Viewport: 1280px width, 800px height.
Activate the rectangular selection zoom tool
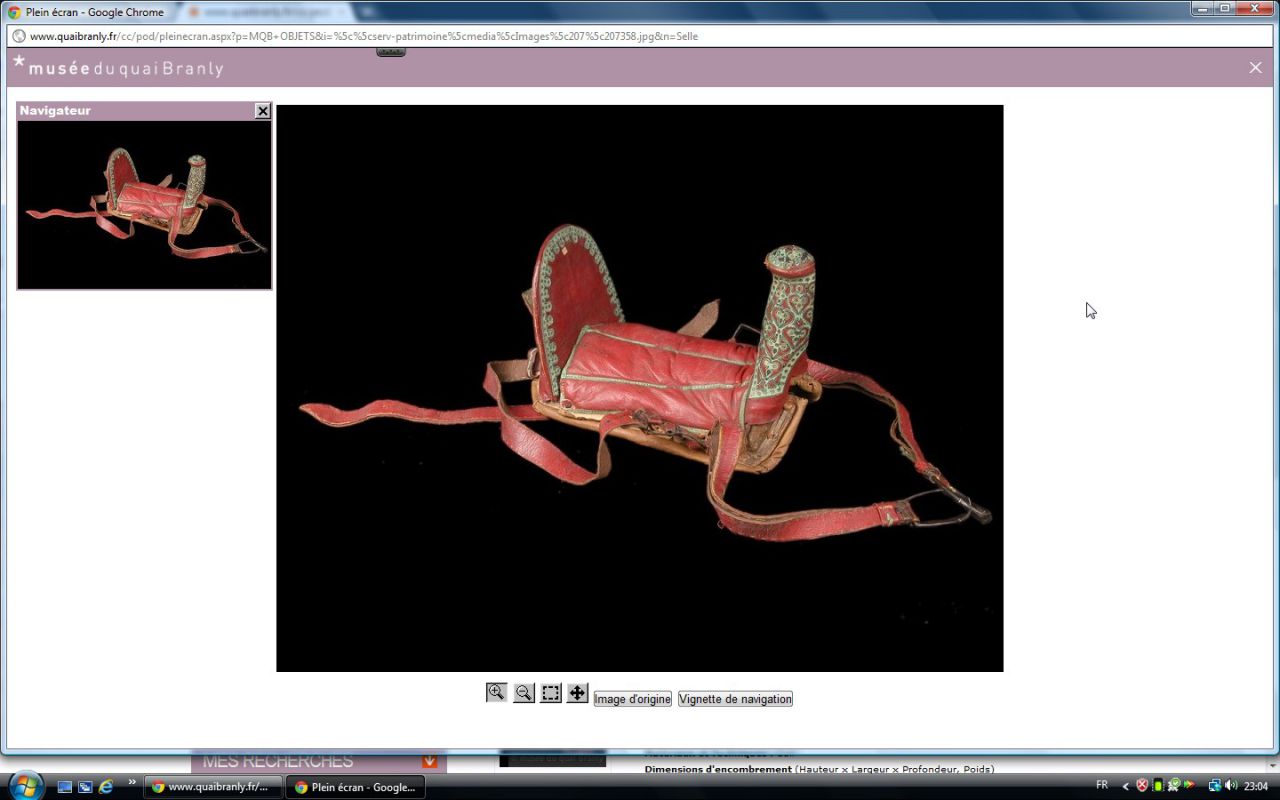coord(551,693)
